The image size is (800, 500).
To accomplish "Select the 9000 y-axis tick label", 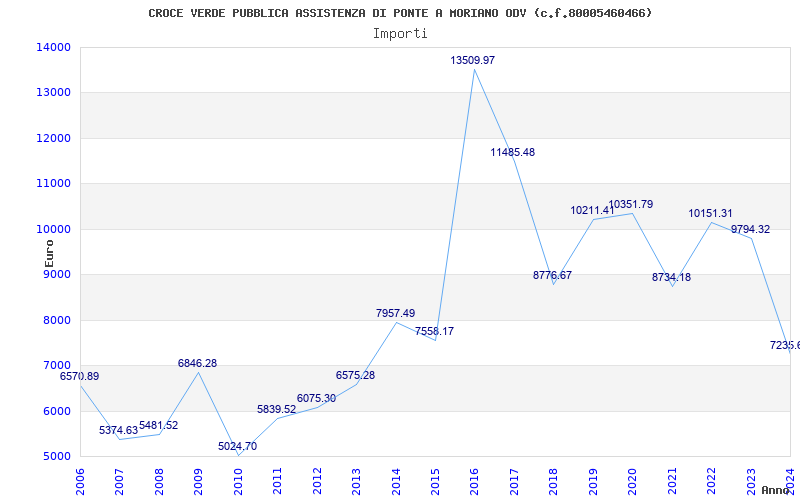I will pyautogui.click(x=56, y=274).
